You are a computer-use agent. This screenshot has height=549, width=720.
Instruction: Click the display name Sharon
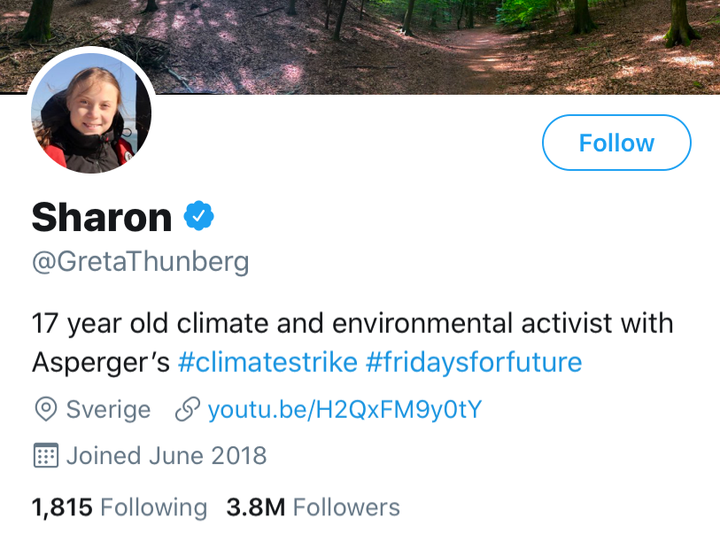point(102,217)
